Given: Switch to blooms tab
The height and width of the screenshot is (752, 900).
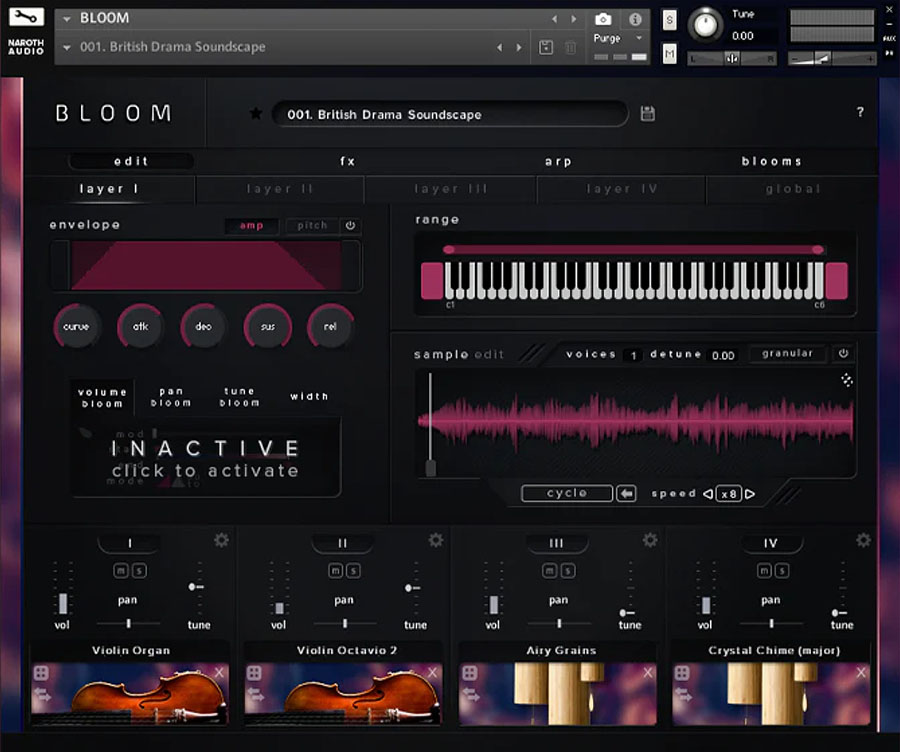Looking at the screenshot, I should click(x=771, y=161).
